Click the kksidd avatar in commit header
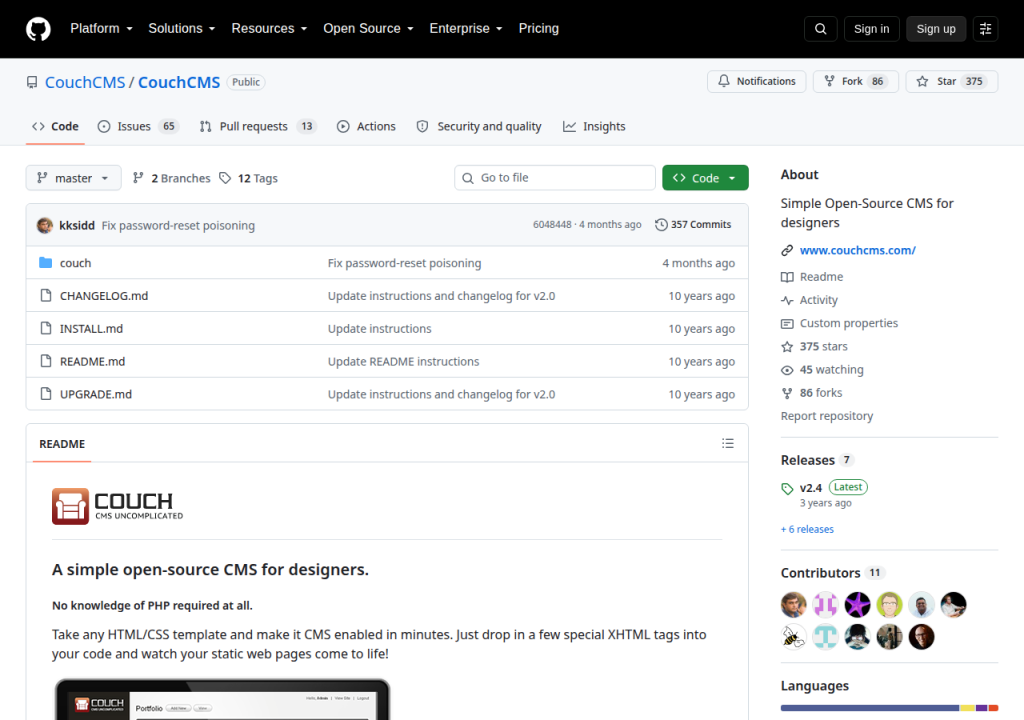This screenshot has height=720, width=1024. point(45,225)
